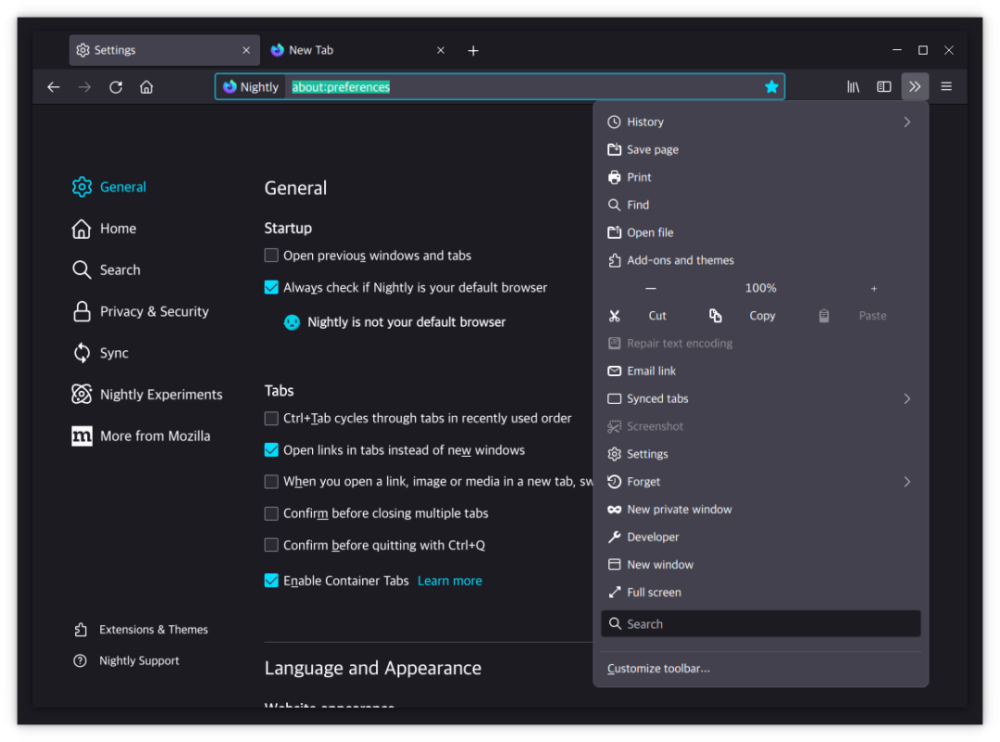Click the bookmark star in address bar
This screenshot has height=742, width=1000.
pos(771,87)
